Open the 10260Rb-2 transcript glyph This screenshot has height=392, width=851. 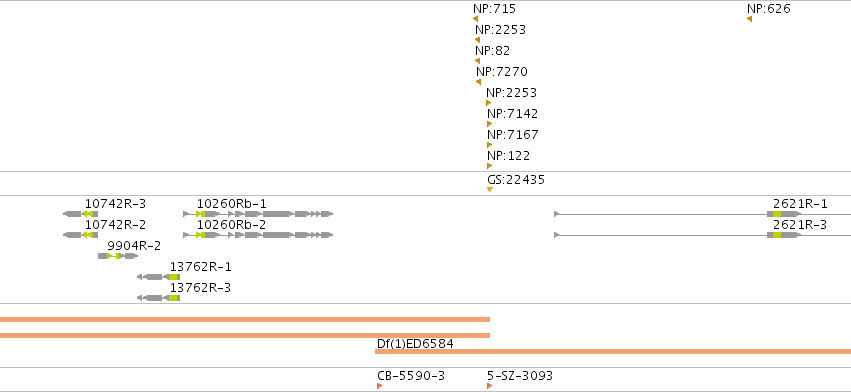click(258, 235)
